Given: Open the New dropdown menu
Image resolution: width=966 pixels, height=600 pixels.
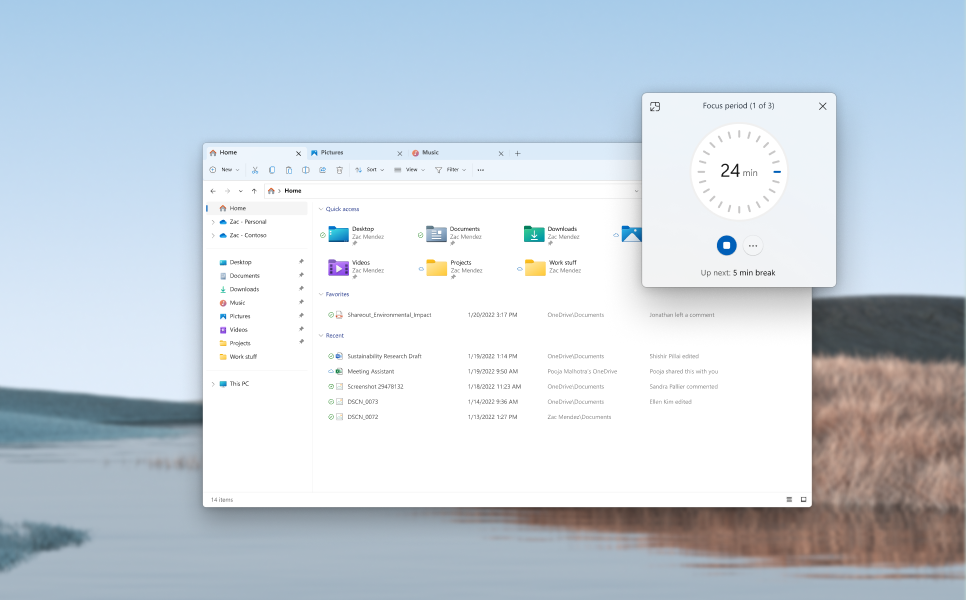Looking at the screenshot, I should pos(225,170).
